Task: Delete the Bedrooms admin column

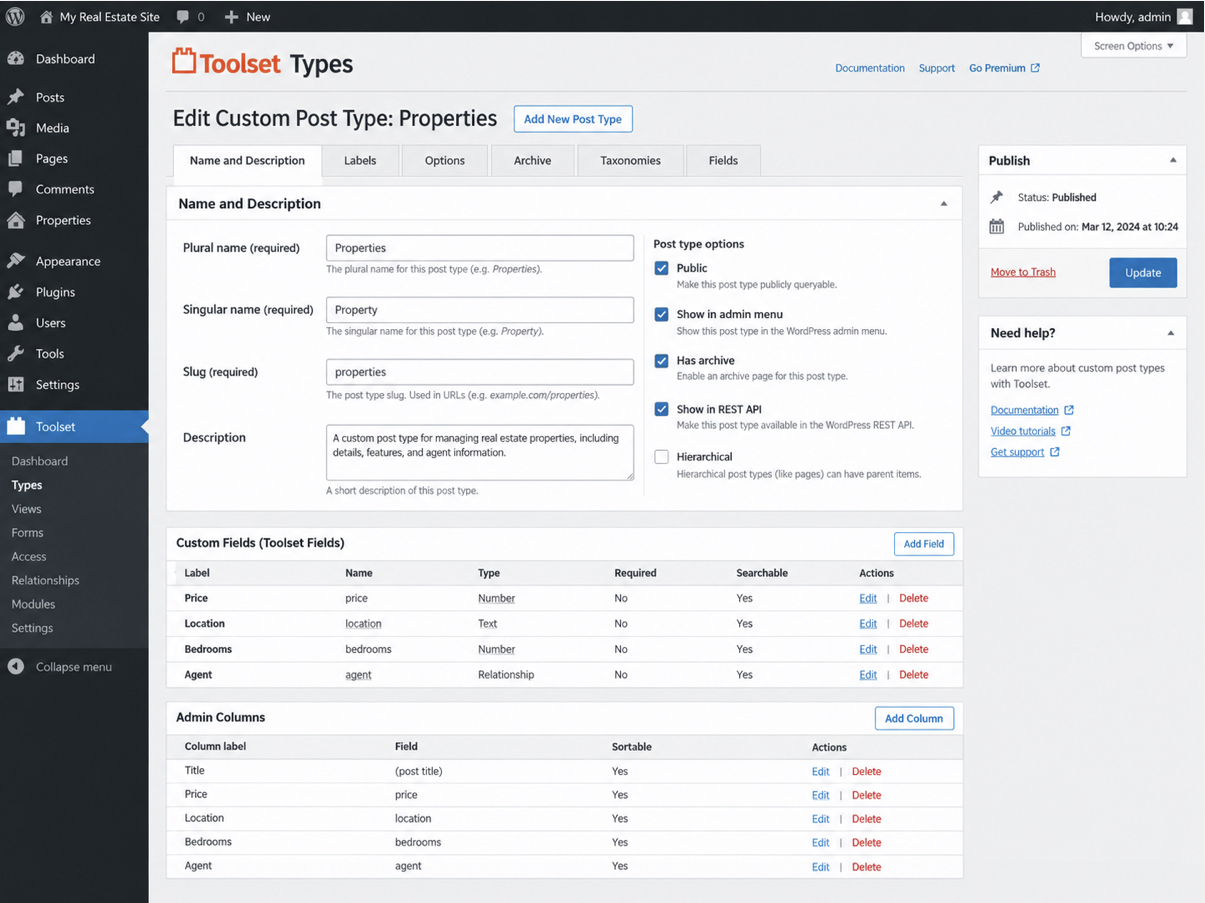Action: (866, 843)
